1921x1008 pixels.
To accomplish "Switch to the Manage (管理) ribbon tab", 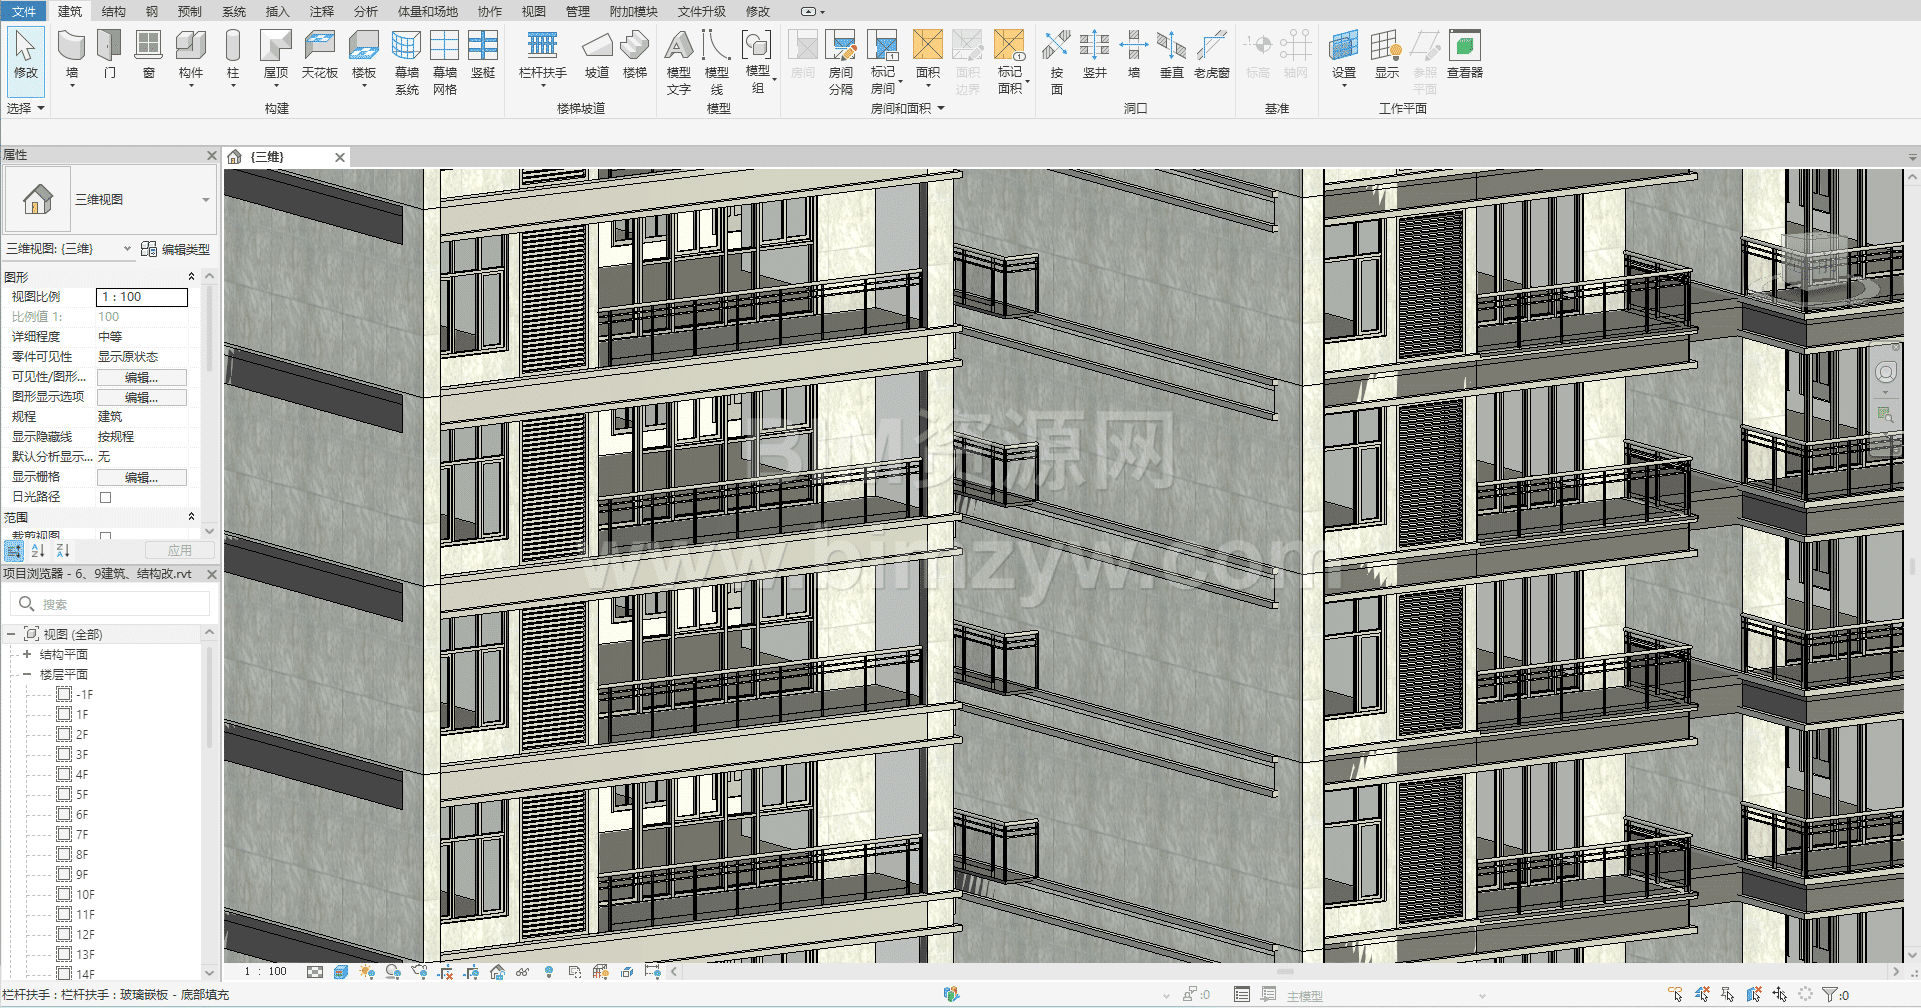I will tap(577, 11).
